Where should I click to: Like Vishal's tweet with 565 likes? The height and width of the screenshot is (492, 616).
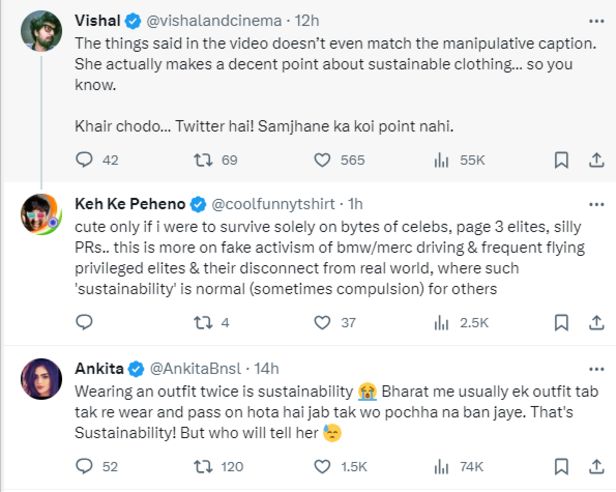323,159
